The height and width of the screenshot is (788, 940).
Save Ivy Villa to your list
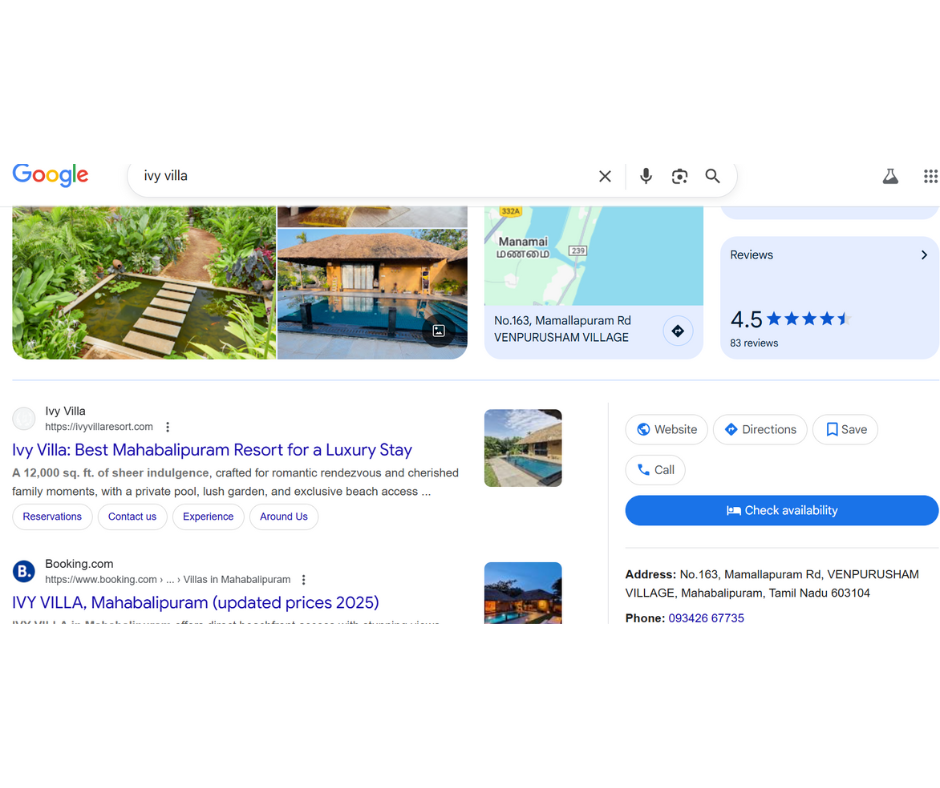tap(845, 430)
